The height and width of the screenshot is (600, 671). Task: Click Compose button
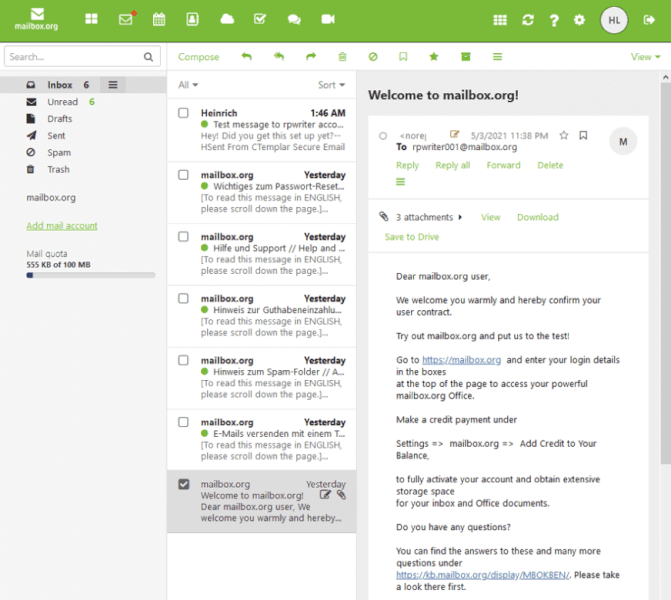[199, 57]
